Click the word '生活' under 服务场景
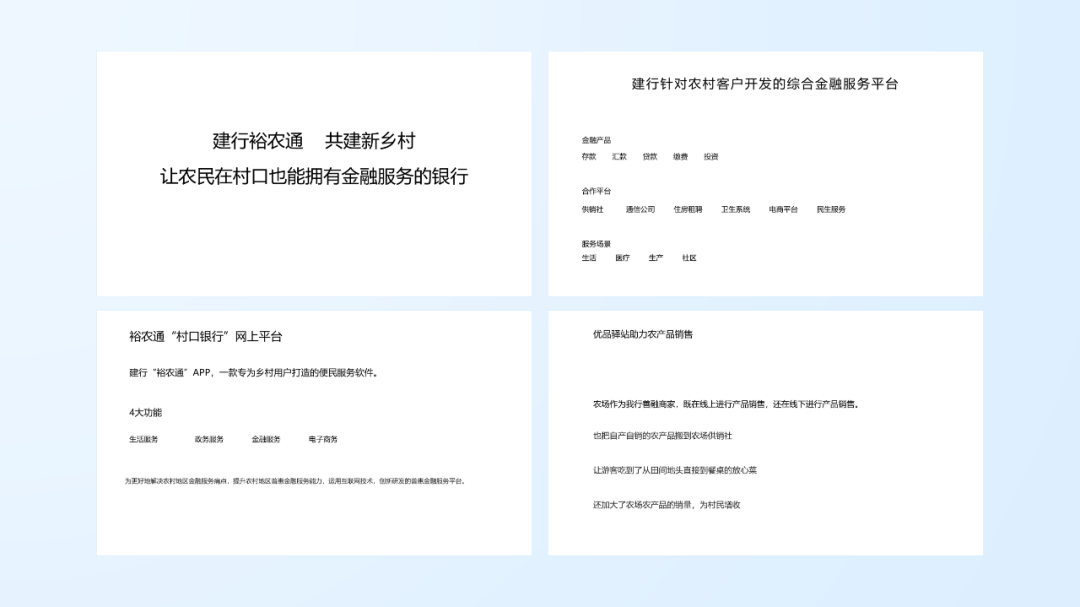This screenshot has width=1080, height=607. (589, 258)
